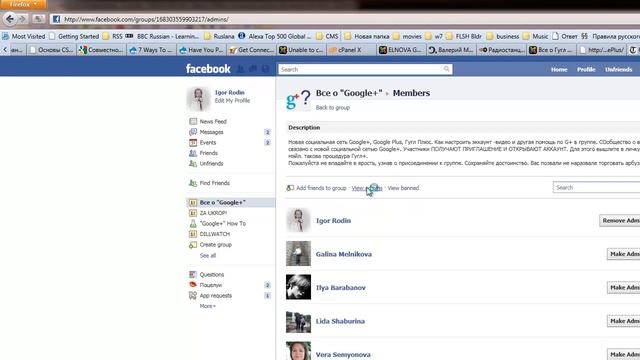The image size is (640, 360).
Task: Click the search magnifier icon
Action: 447,69
